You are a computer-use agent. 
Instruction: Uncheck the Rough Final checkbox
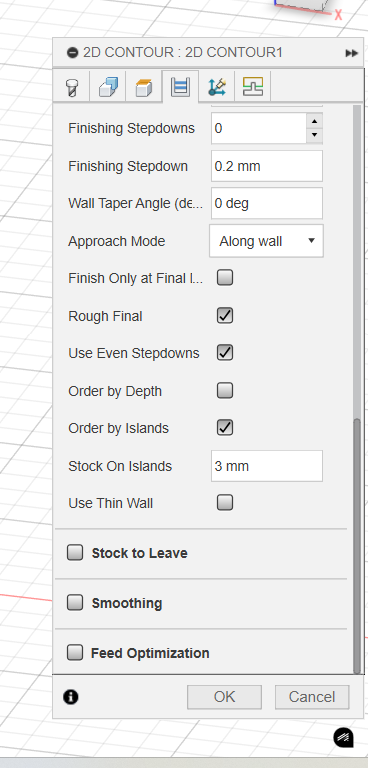click(x=225, y=316)
